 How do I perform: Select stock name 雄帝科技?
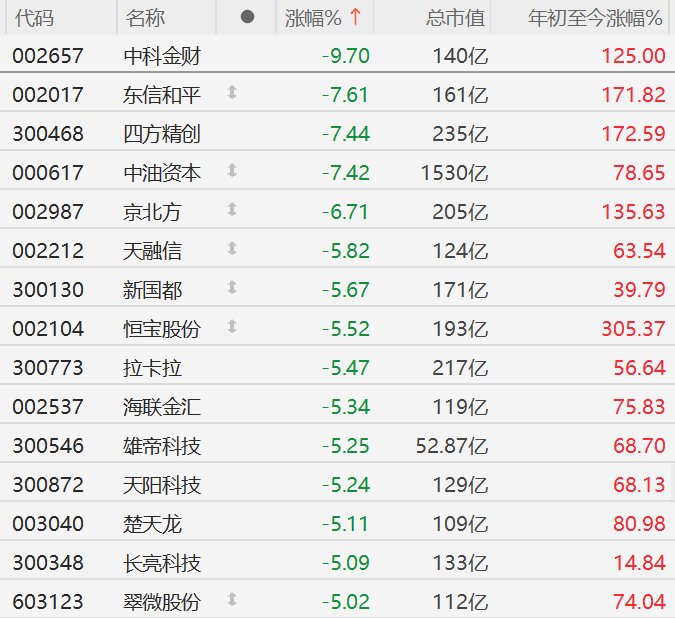click(162, 446)
